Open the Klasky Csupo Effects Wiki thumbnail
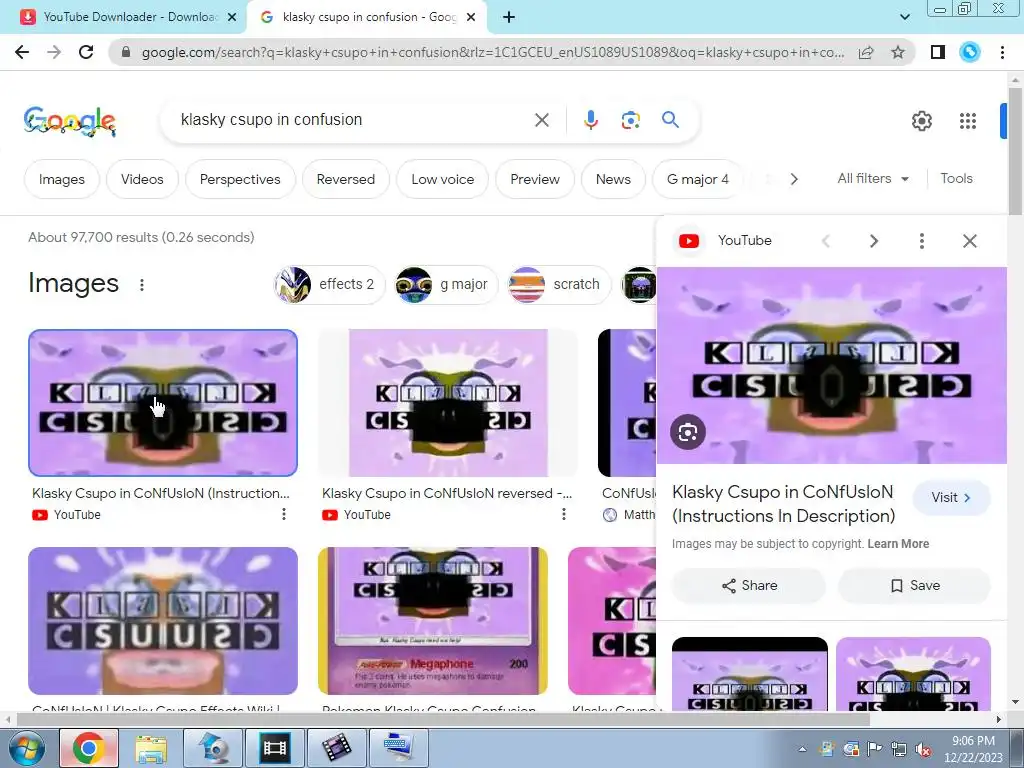 point(163,620)
